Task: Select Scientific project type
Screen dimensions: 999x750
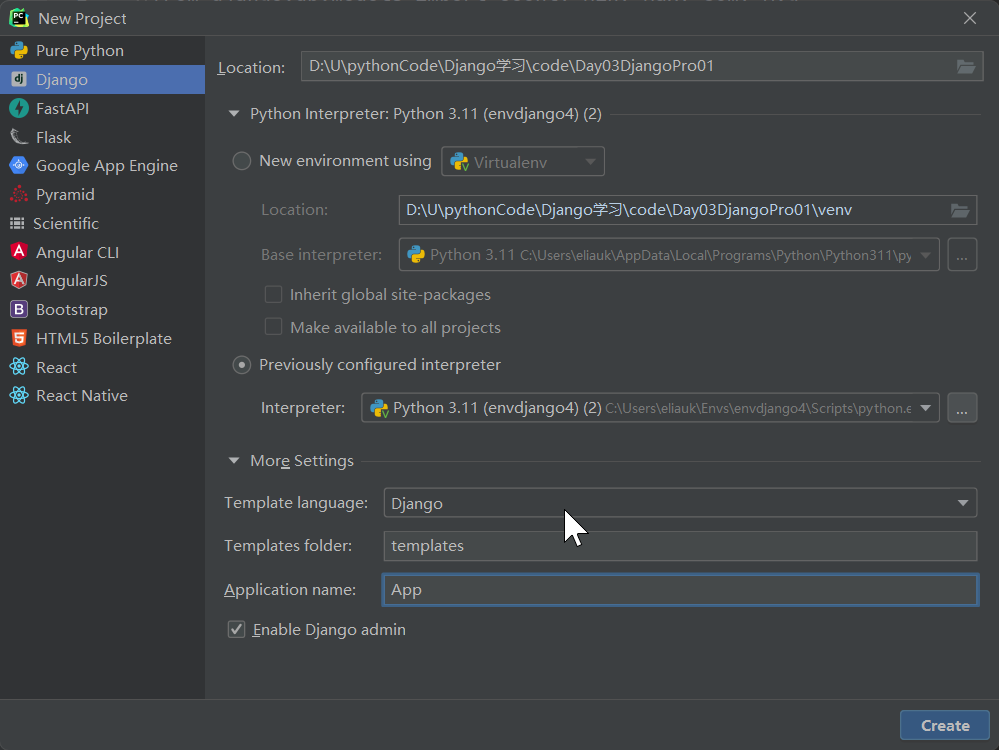Action: pos(102,223)
